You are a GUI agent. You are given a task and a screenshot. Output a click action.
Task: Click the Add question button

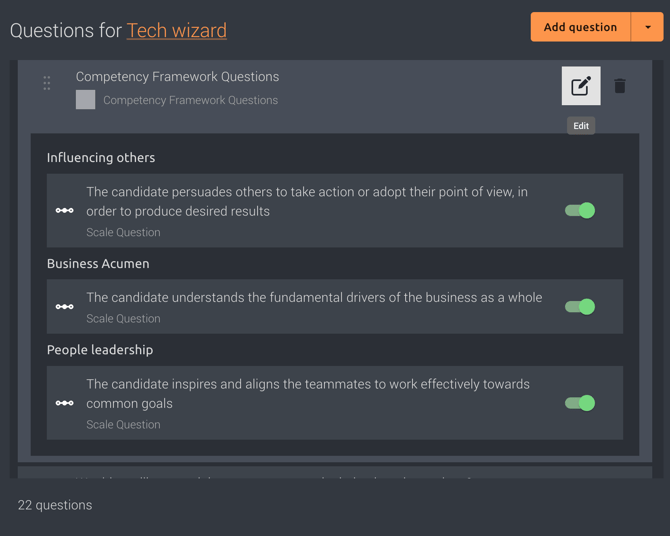coord(580,27)
